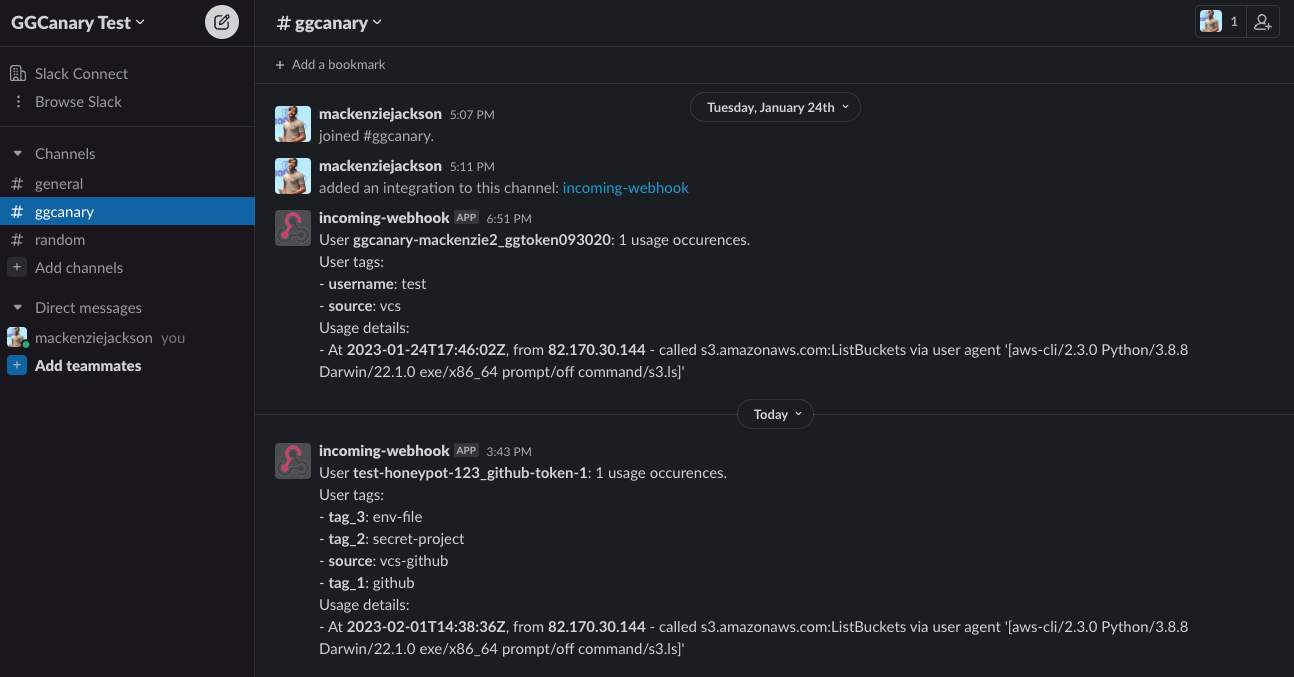Click the 2023-01-24T17:46:02Z timestamp text
The width and height of the screenshot is (1294, 677).
coord(426,350)
